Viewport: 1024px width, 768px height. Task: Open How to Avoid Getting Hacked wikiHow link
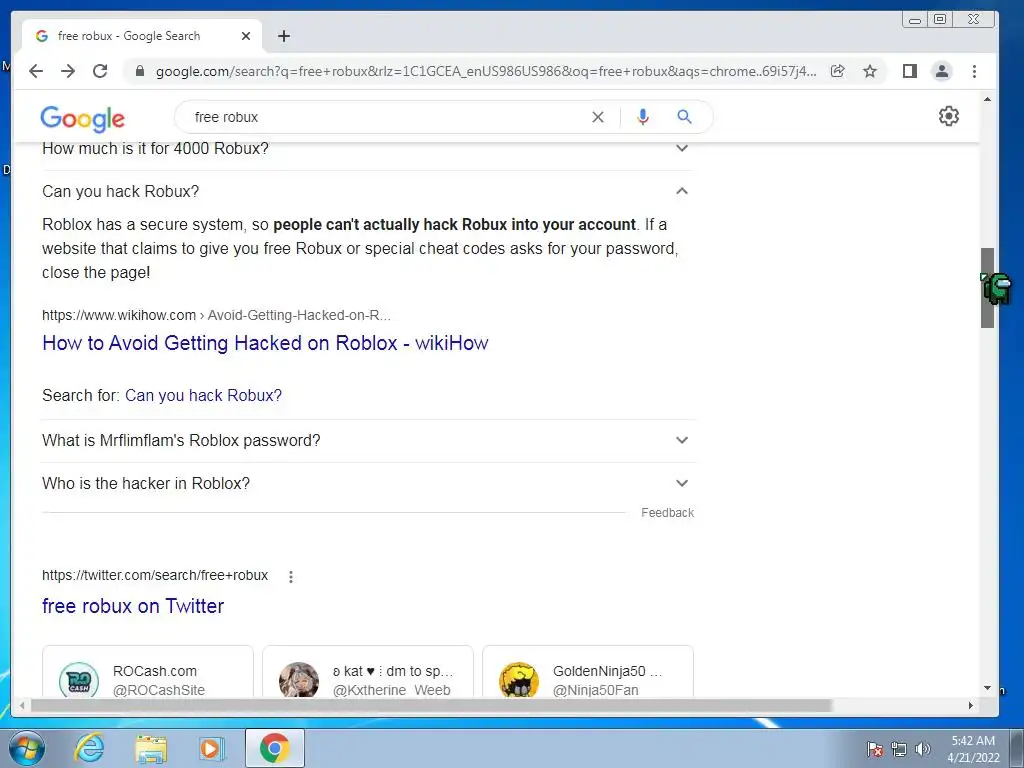265,343
